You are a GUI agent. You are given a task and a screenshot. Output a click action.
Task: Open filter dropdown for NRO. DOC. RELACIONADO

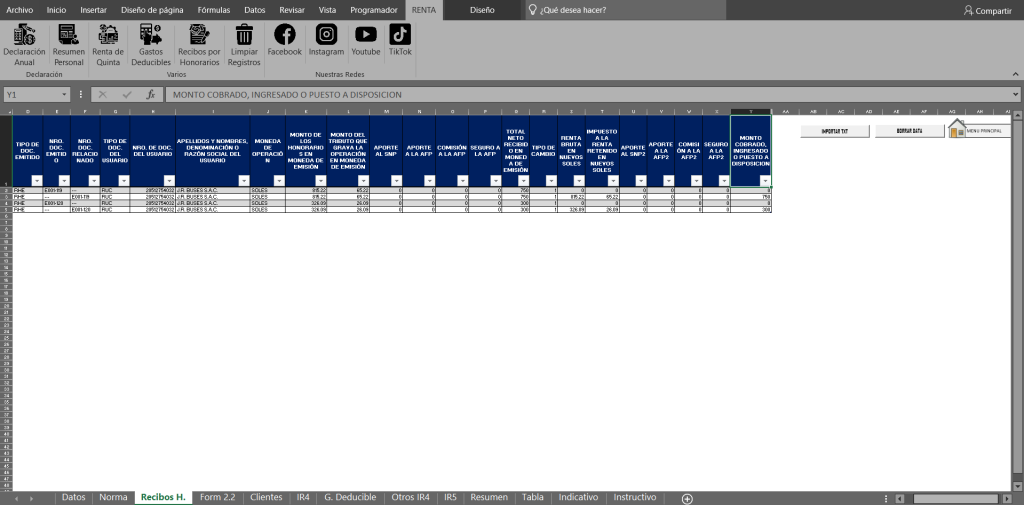click(x=93, y=181)
